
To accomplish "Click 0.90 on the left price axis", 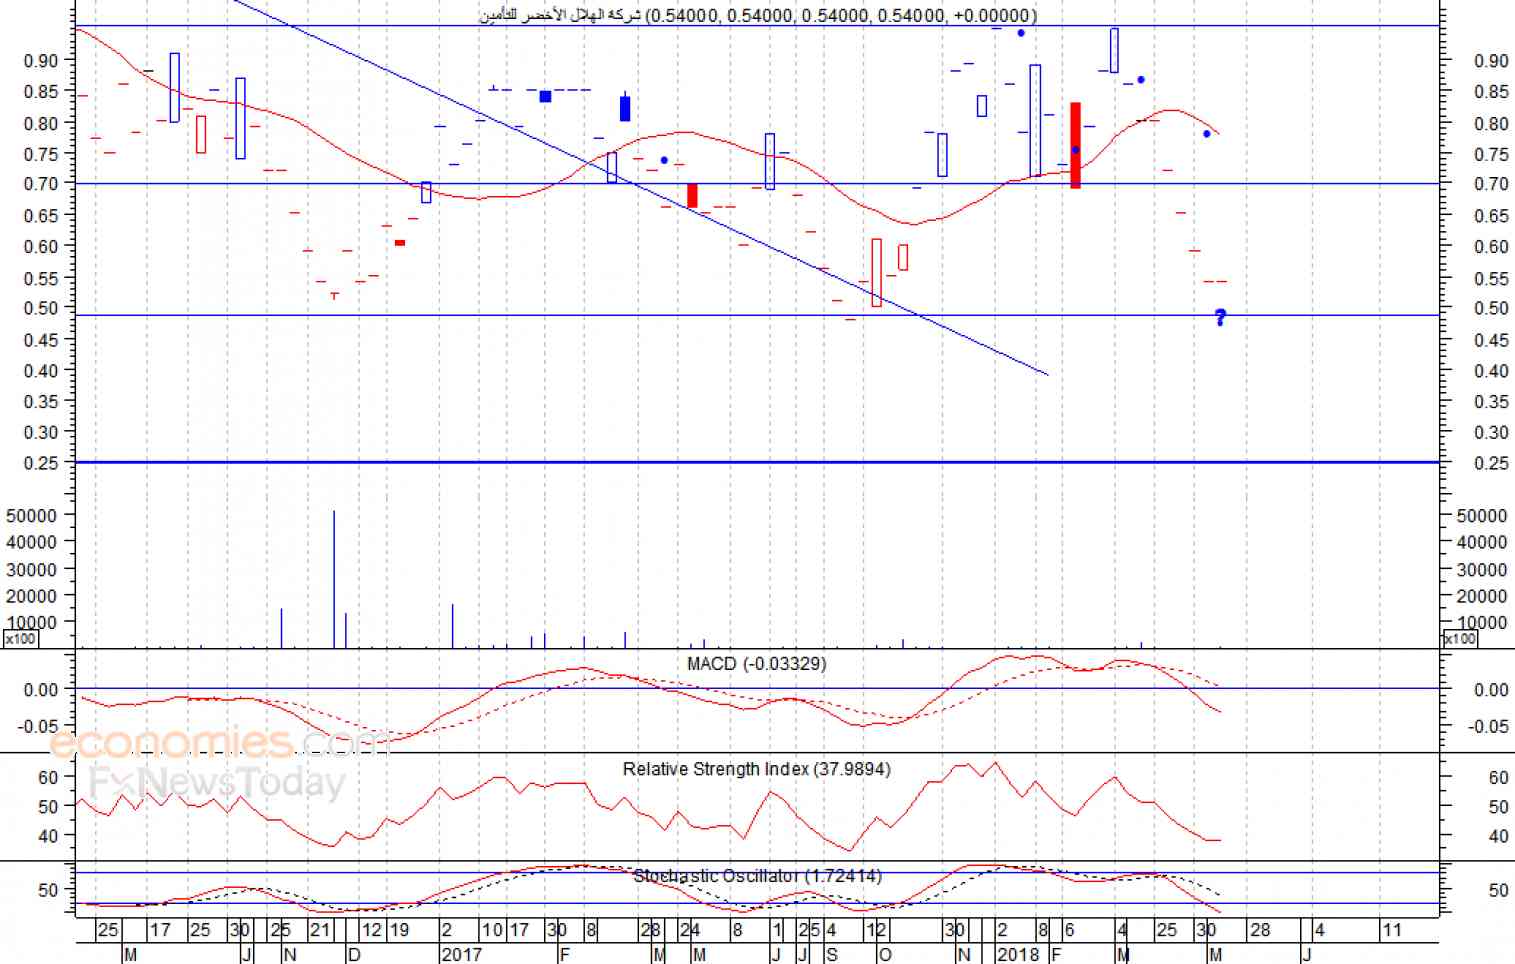I will point(41,61).
